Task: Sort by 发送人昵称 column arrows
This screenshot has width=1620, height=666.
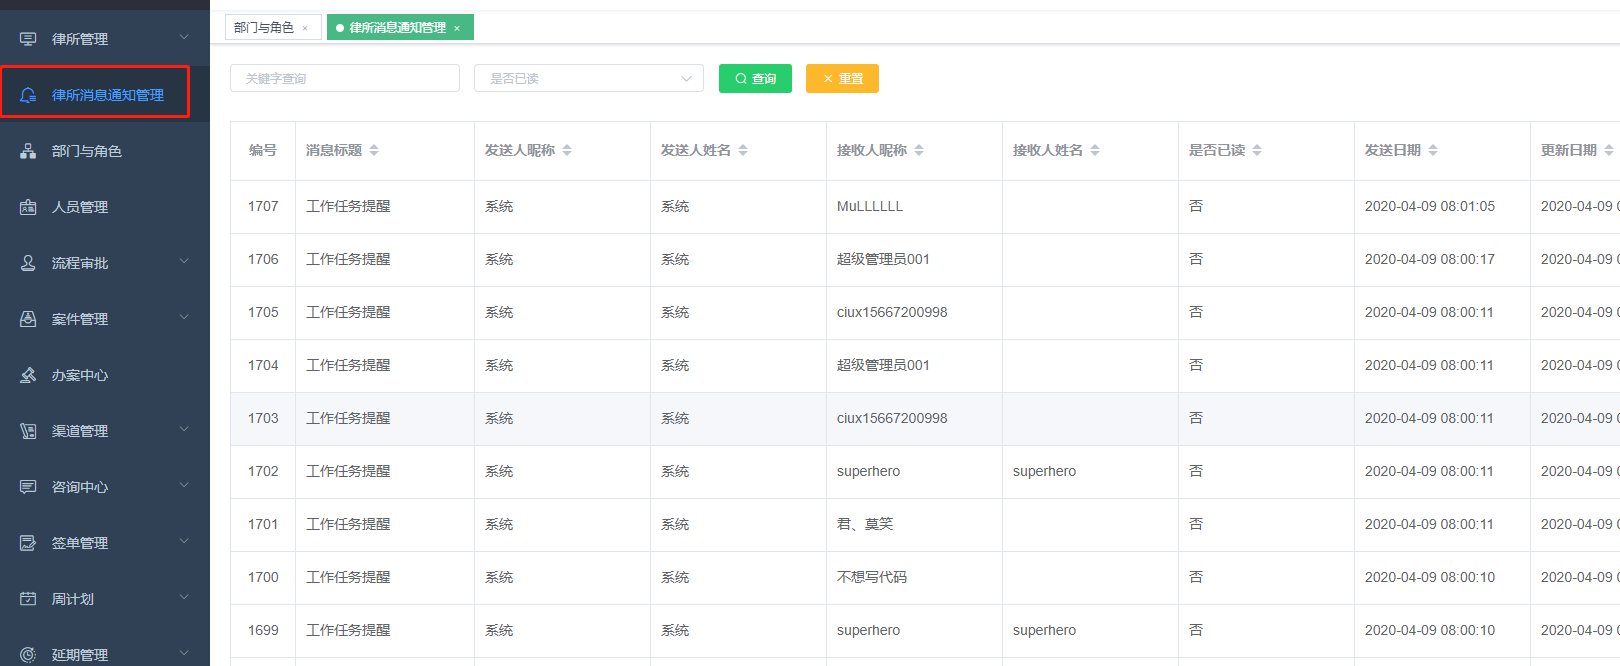Action: (x=567, y=150)
